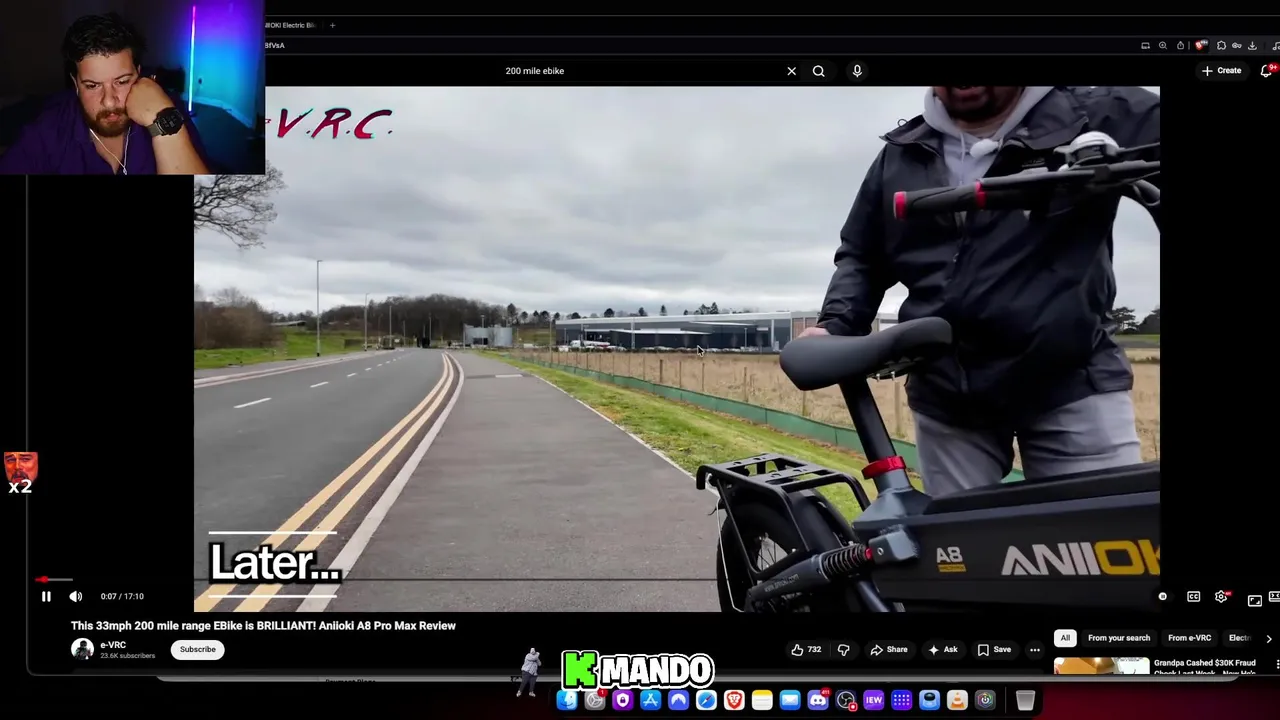This screenshot has width=1280, height=720.
Task: Open System Settings in the dock
Action: (x=595, y=700)
